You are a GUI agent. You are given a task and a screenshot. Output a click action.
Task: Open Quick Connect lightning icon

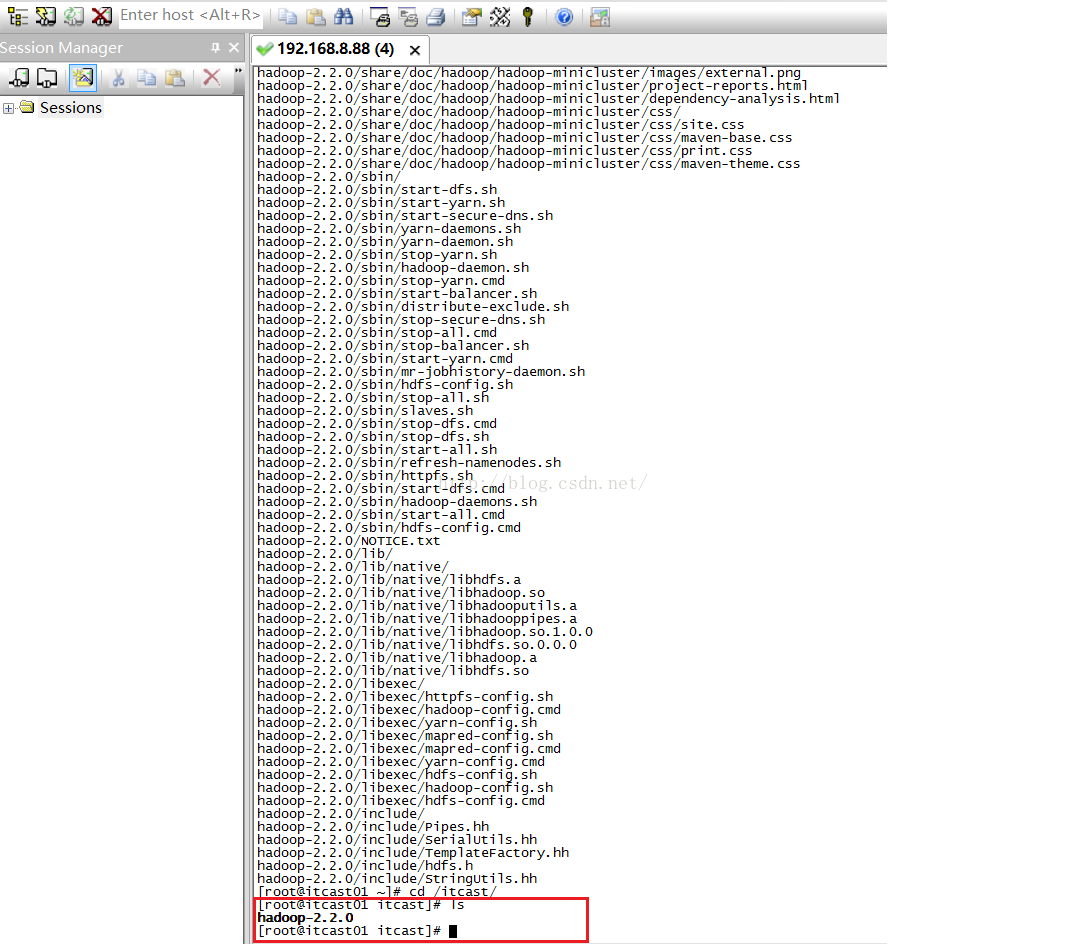click(46, 16)
